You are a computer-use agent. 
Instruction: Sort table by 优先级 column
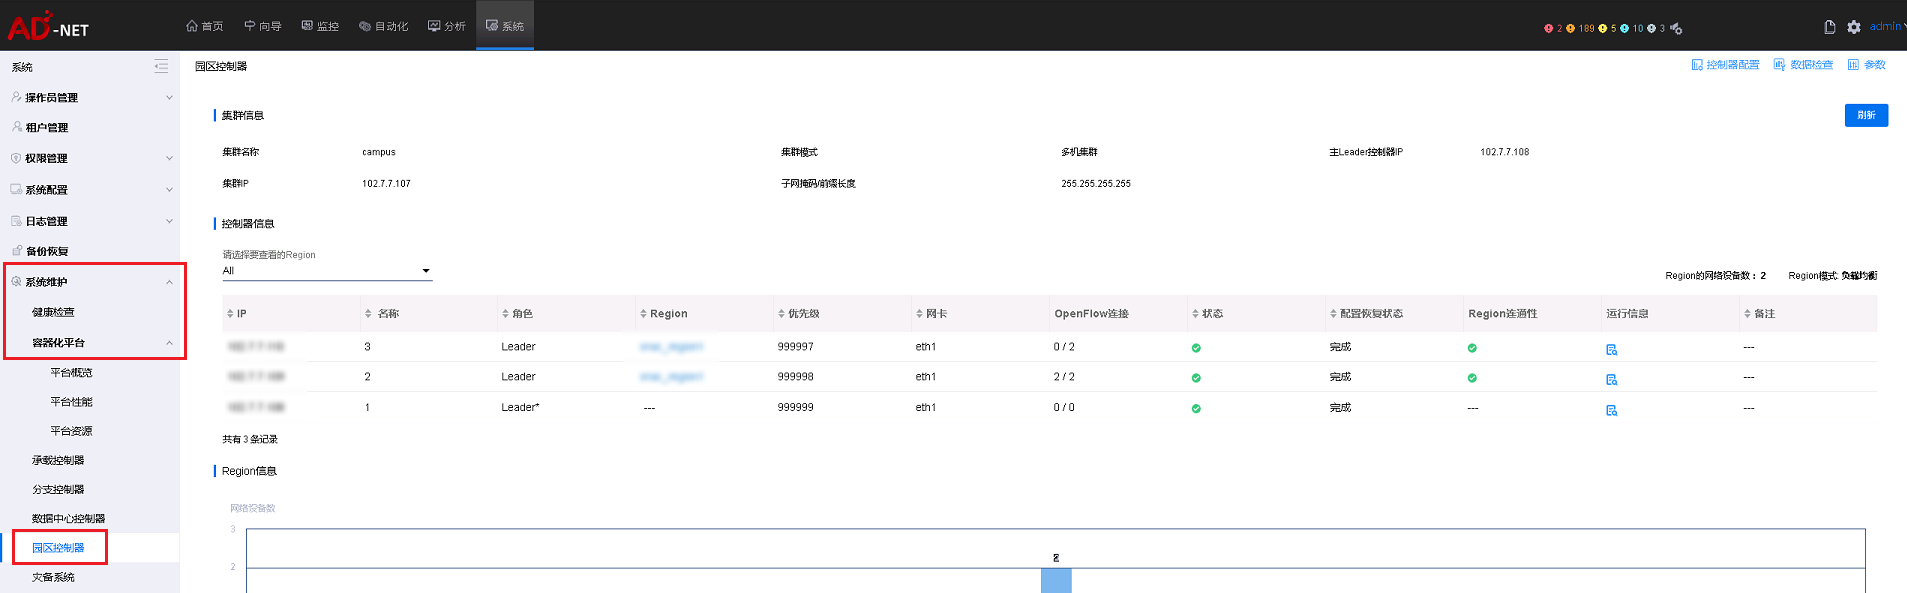[781, 314]
